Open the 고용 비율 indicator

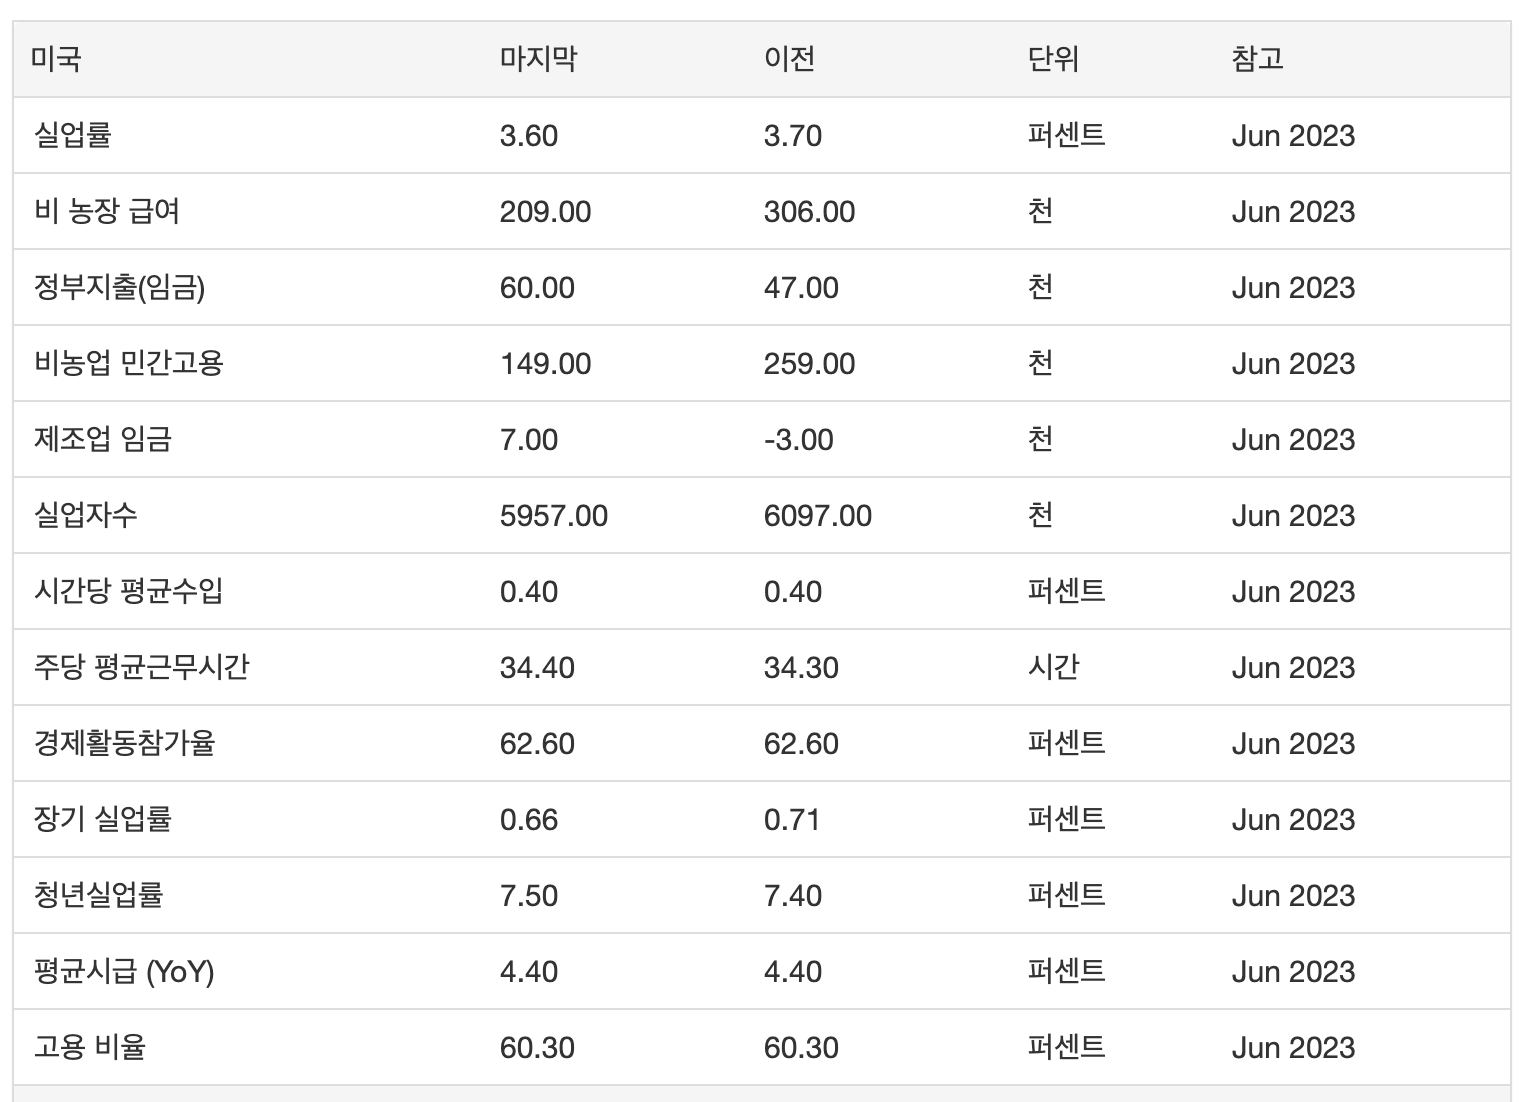coord(90,1047)
